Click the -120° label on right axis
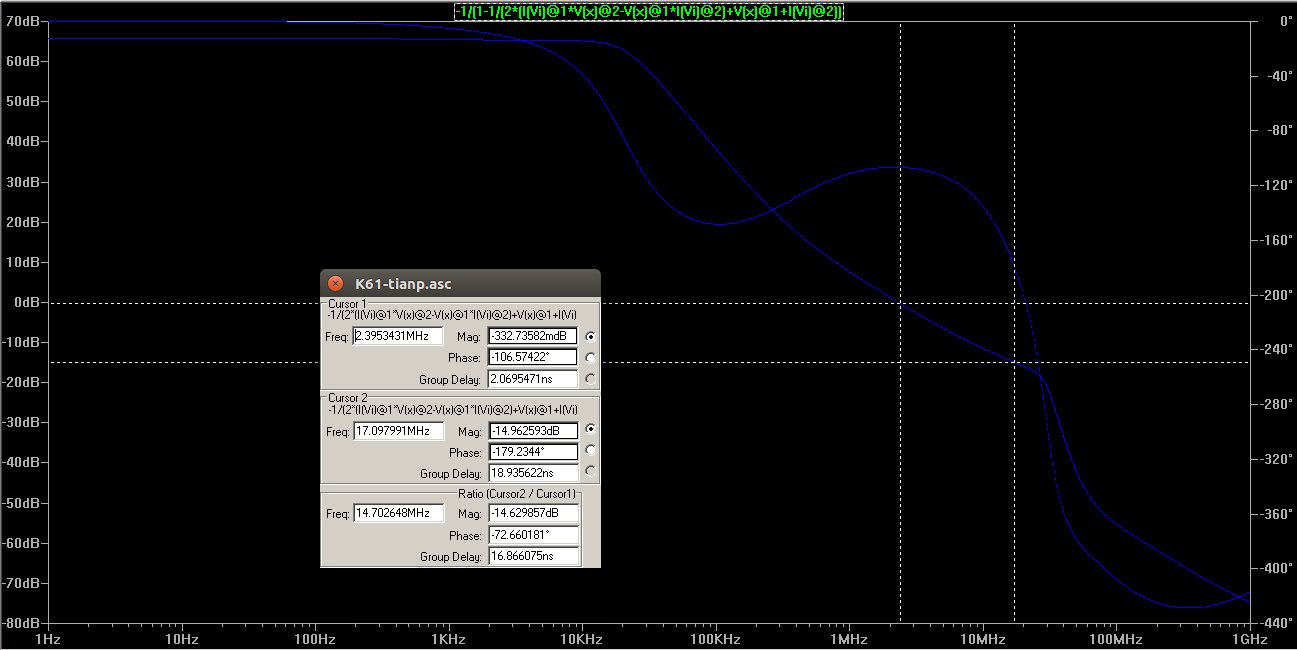 coord(1274,185)
